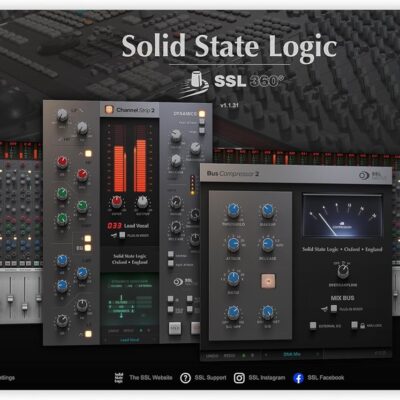Toggle the HF bell button beside red knobs
This screenshot has width=400, height=400.
coord(88,154)
